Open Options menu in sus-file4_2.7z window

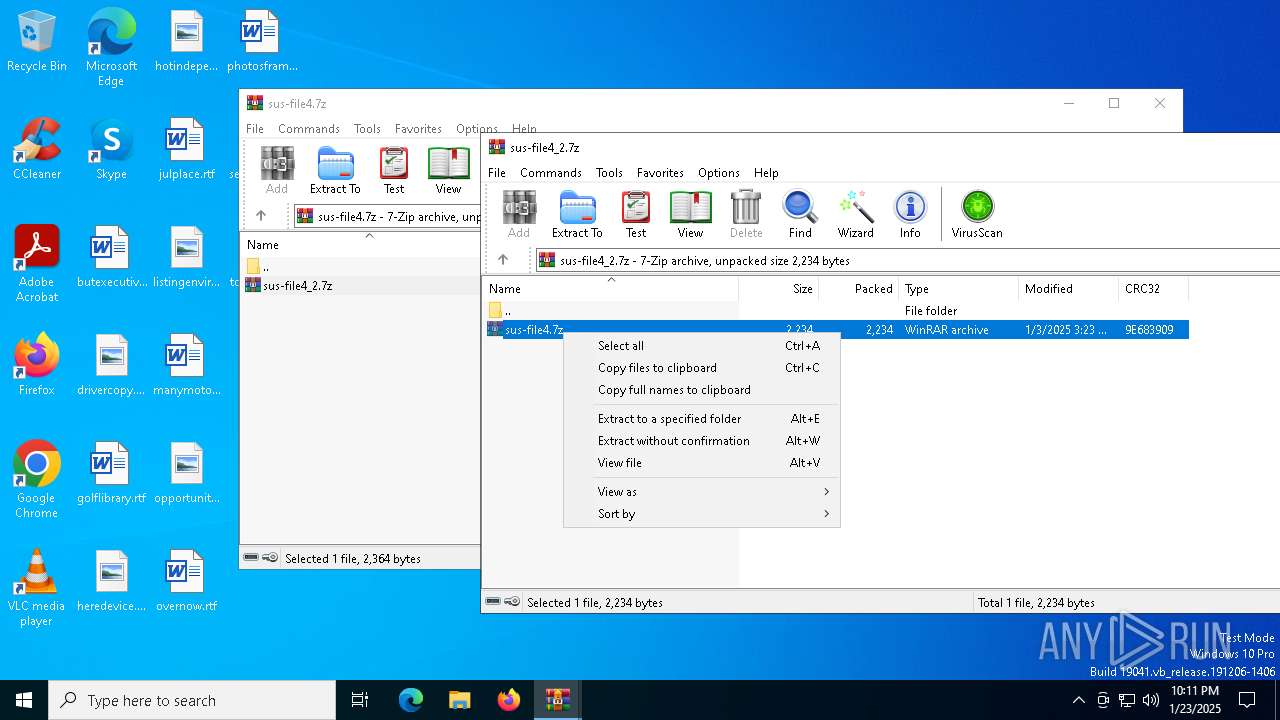point(719,173)
